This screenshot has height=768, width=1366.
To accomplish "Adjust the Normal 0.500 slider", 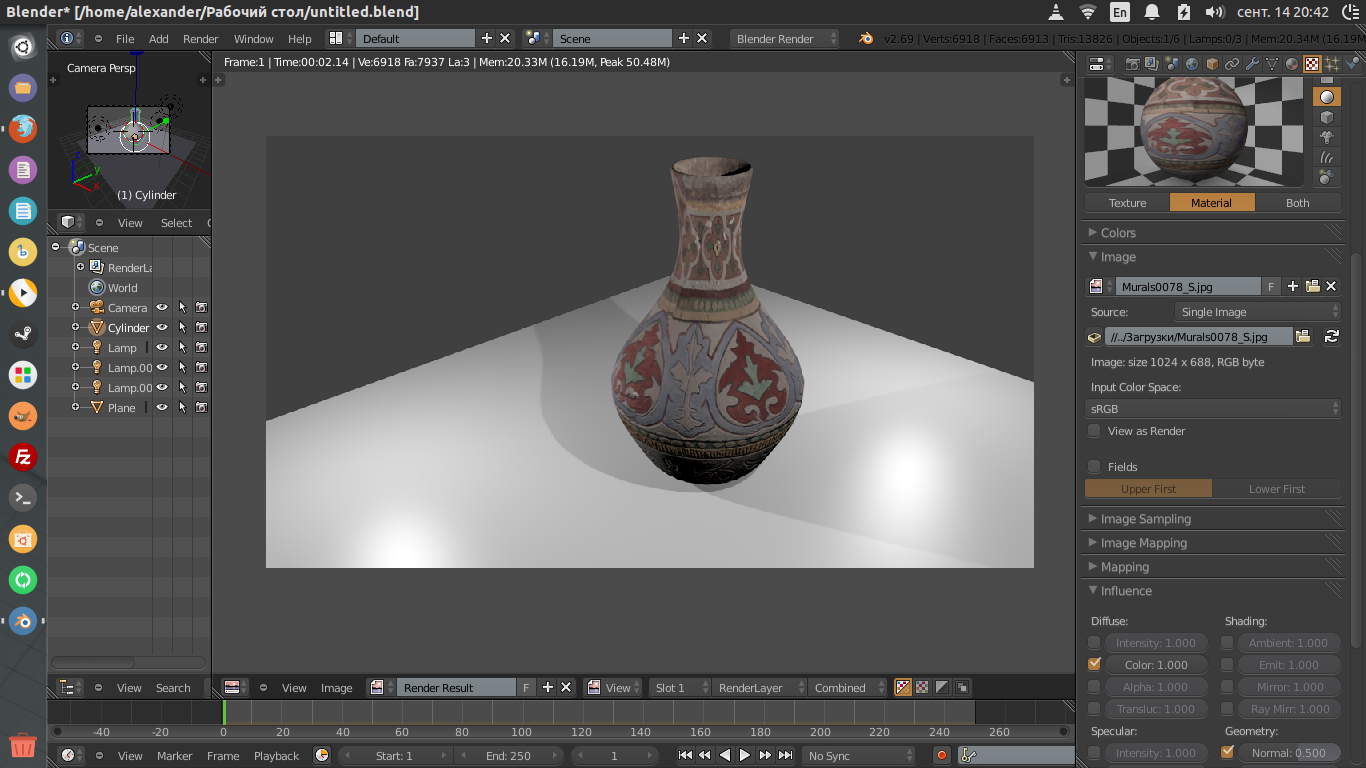I will tap(1289, 753).
